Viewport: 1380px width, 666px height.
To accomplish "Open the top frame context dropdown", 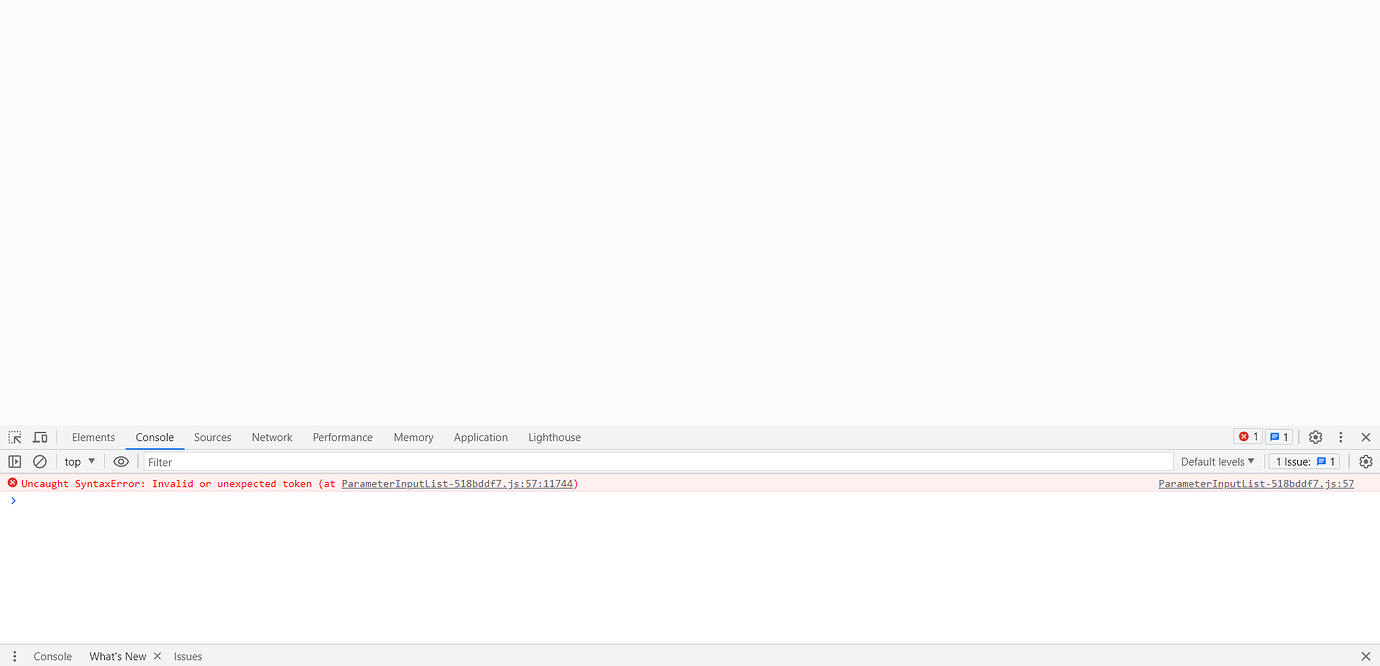I will (79, 461).
